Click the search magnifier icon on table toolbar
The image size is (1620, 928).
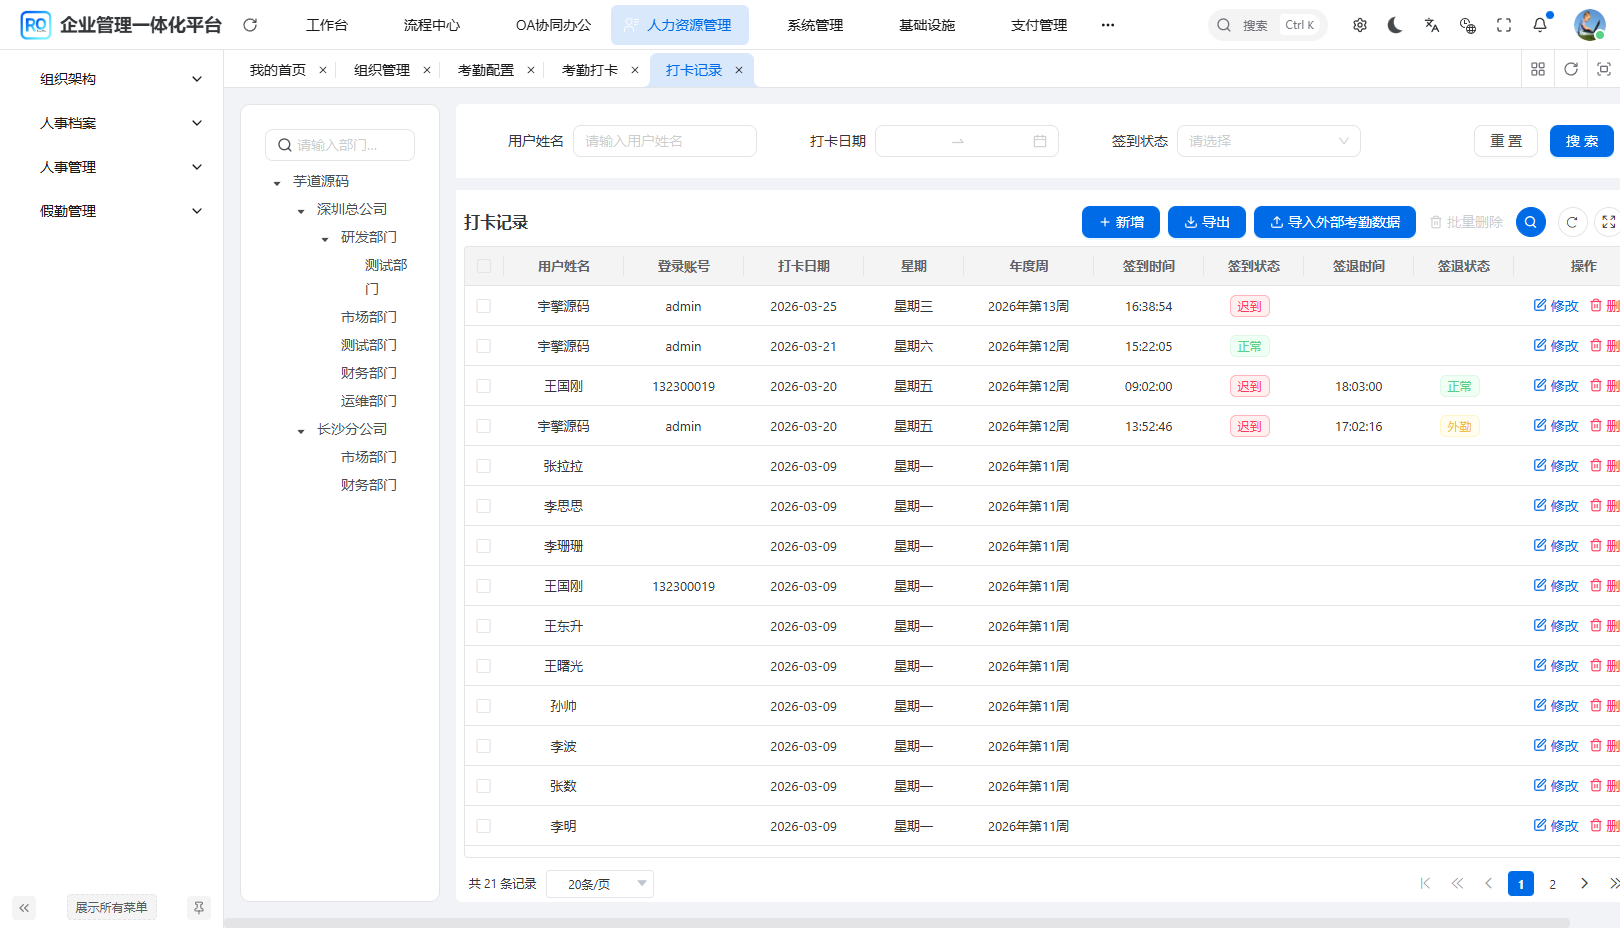1530,222
